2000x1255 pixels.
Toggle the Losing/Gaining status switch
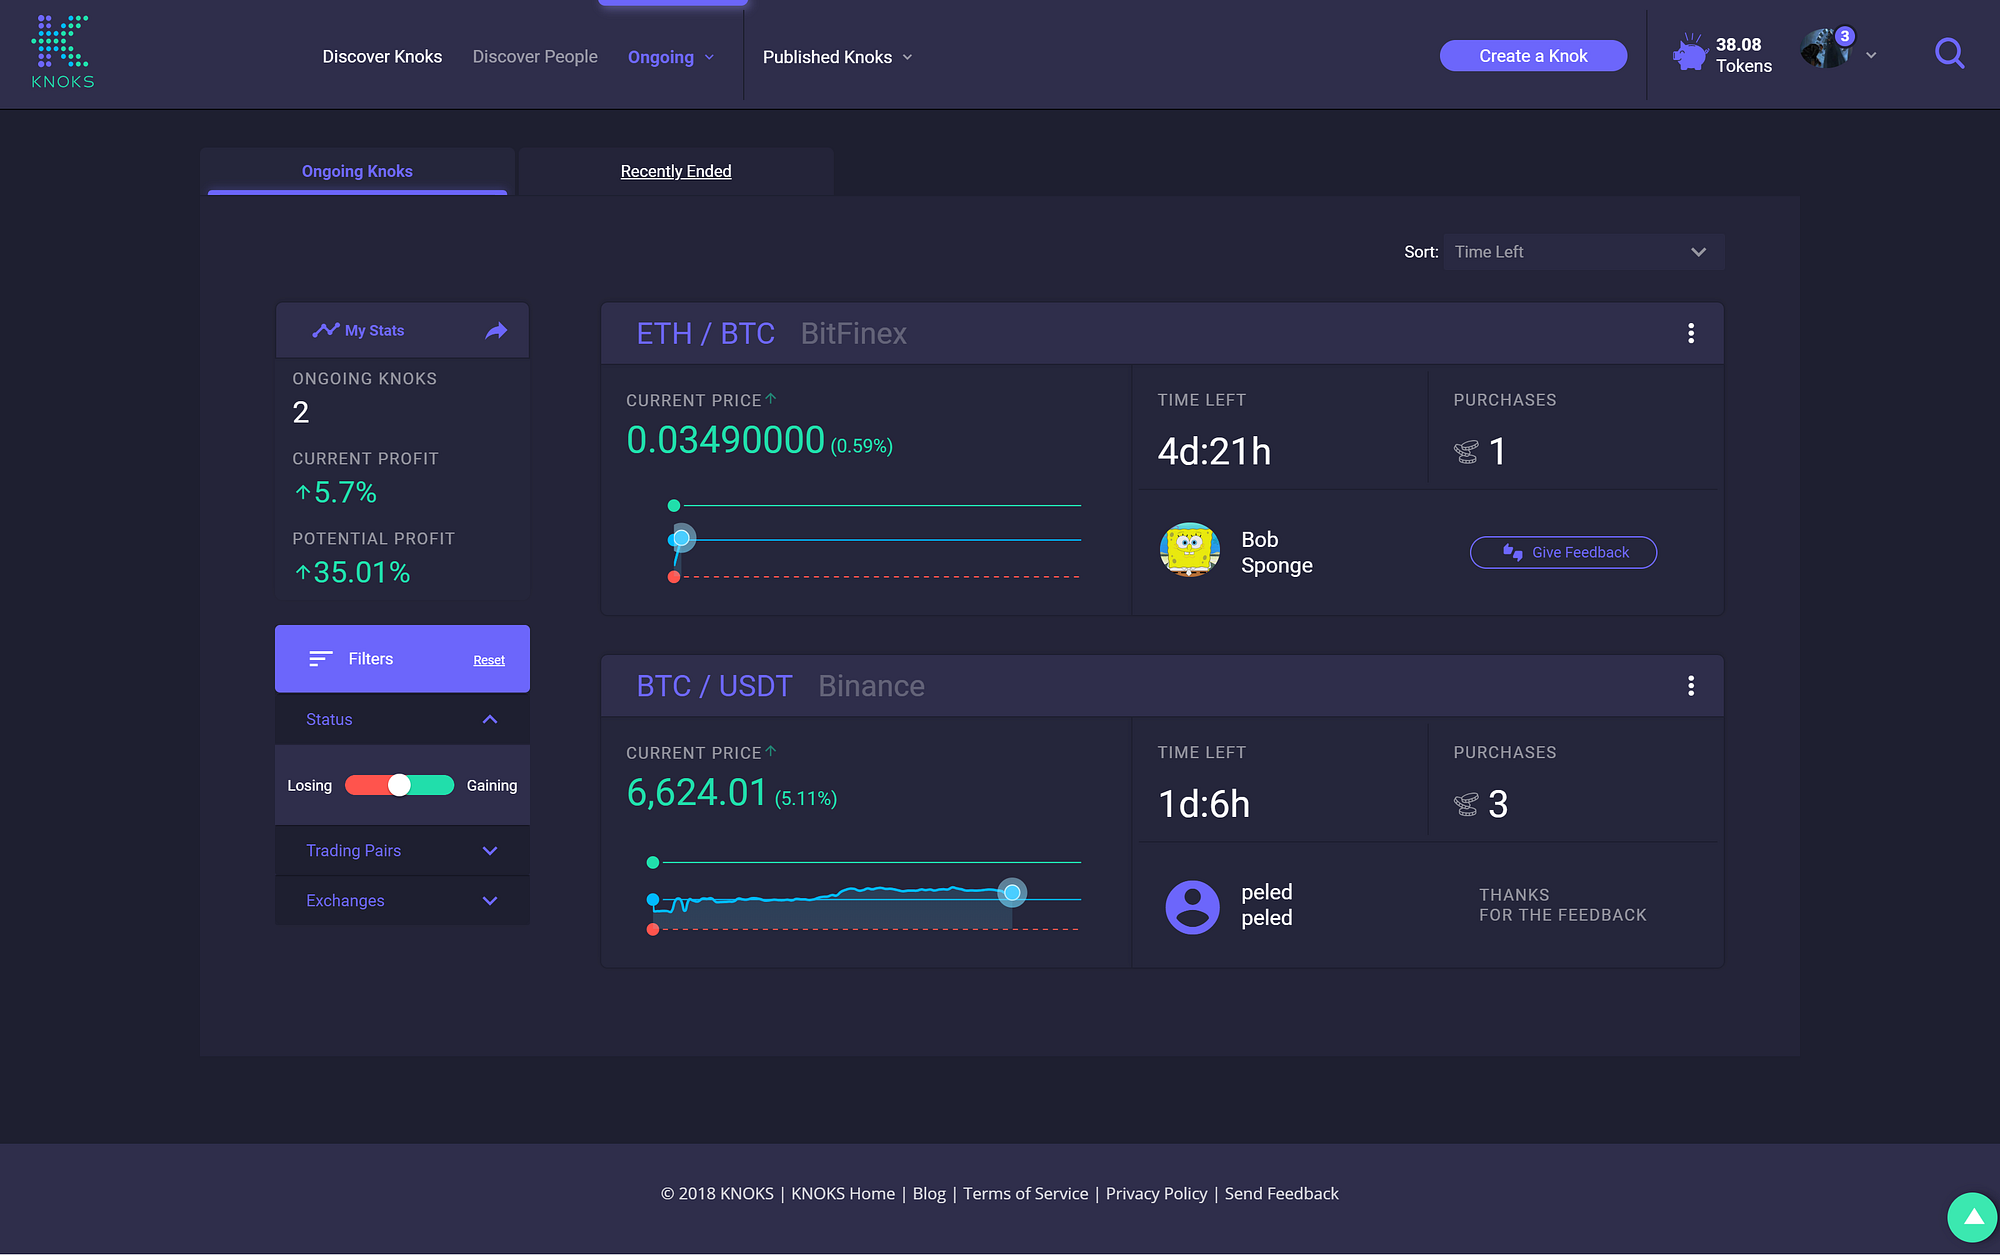coord(399,786)
